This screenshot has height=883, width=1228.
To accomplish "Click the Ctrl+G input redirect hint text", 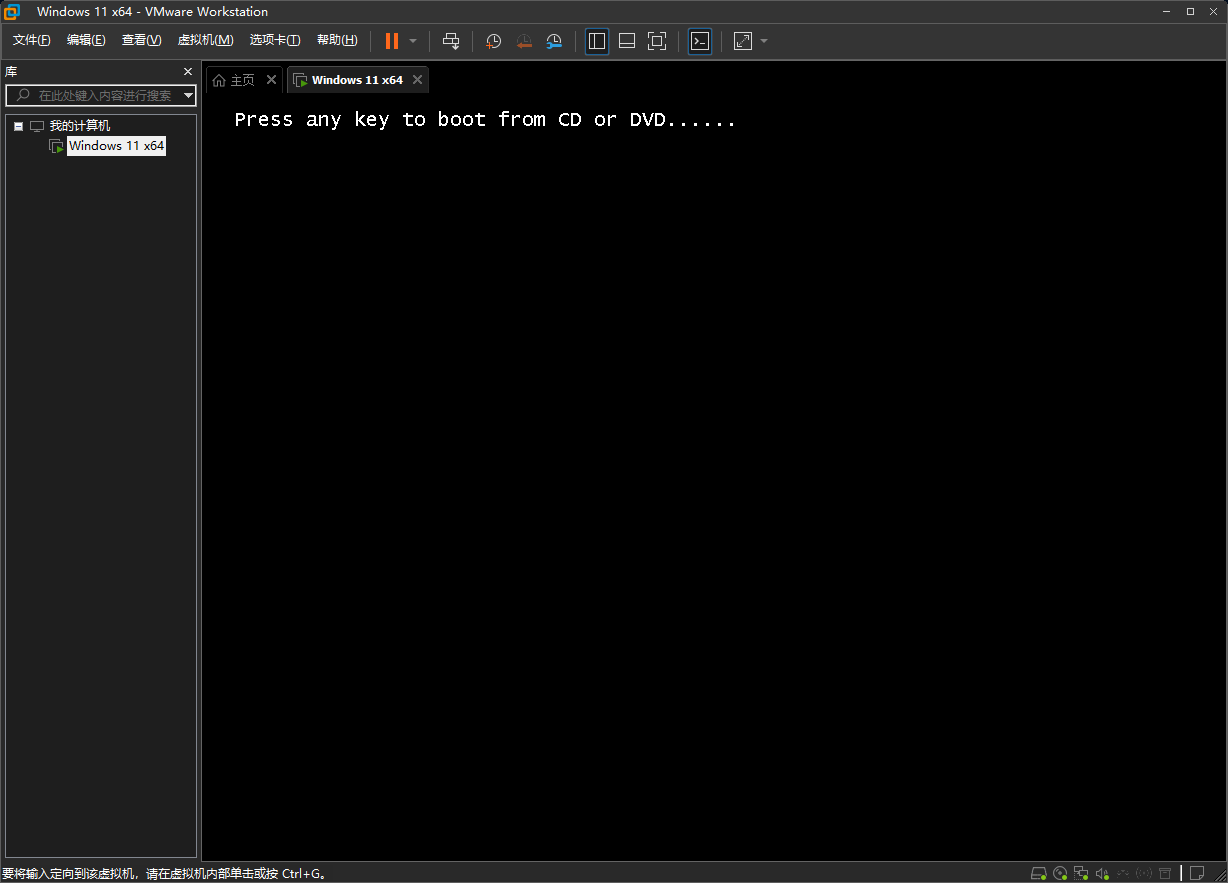I will coord(164,874).
